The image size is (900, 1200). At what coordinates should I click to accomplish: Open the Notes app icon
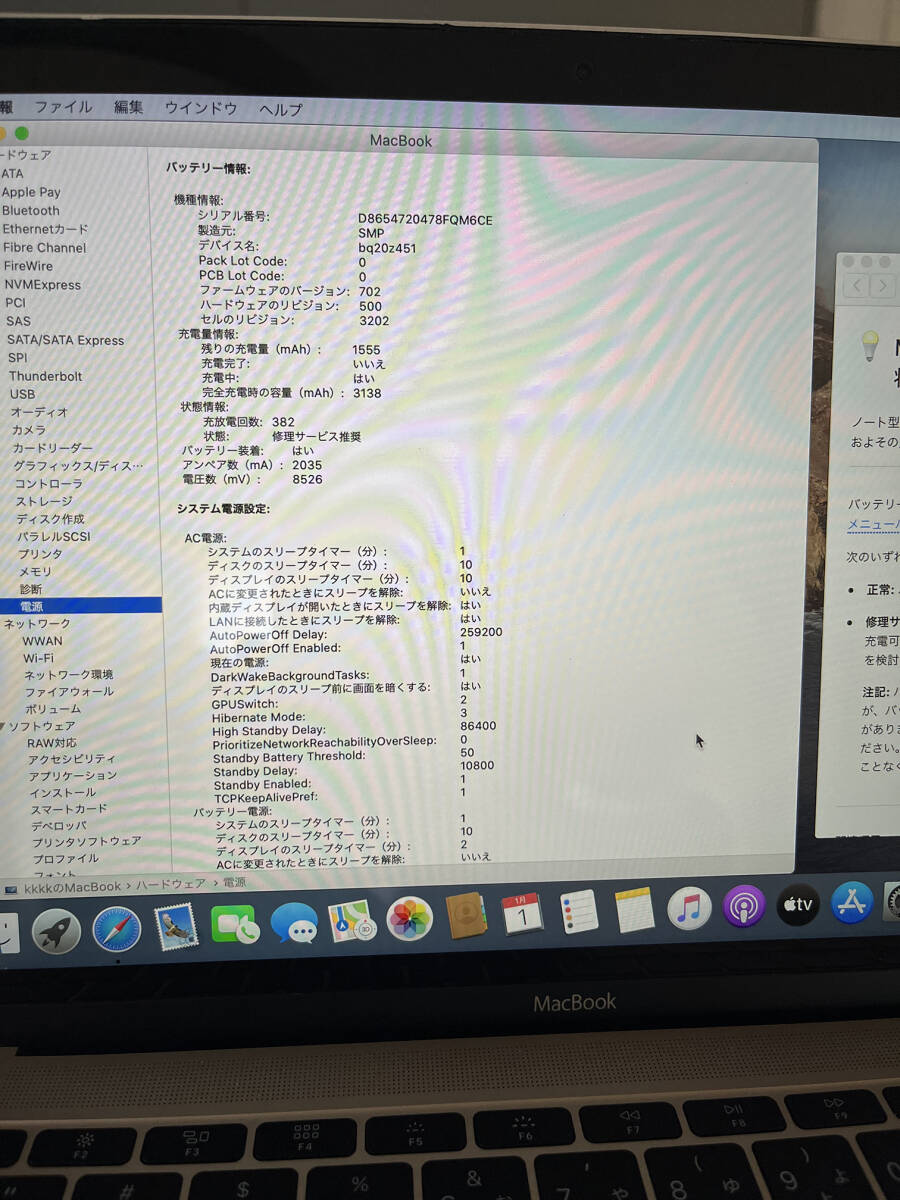pos(634,910)
